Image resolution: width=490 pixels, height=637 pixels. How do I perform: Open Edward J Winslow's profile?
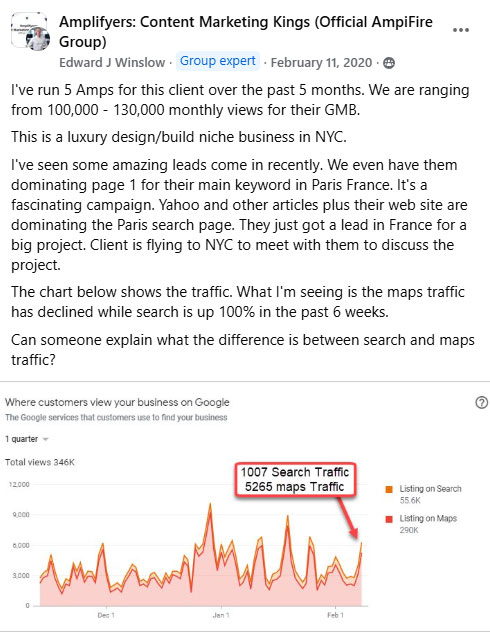click(x=112, y=63)
